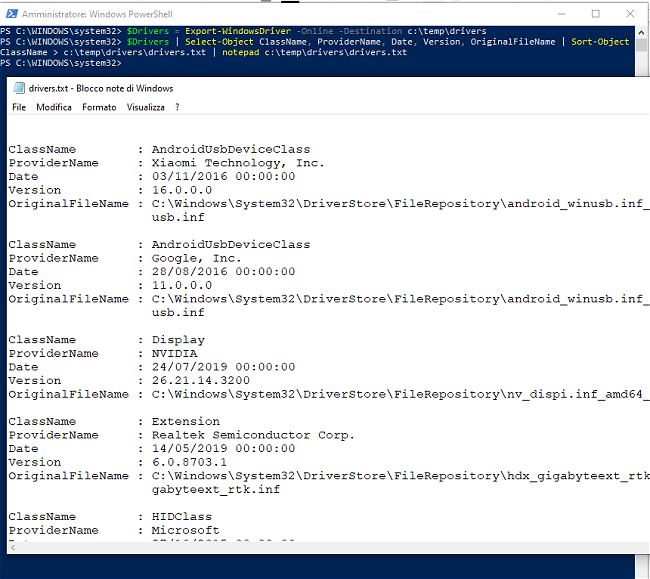This screenshot has width=650, height=579.
Task: Click 'gabyteext_rtk.inf' wrapped line text
Action: coord(216,489)
